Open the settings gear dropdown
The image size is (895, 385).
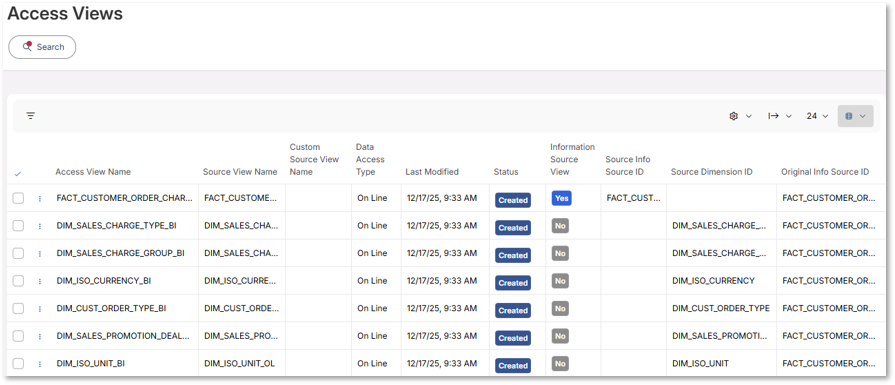tap(740, 116)
